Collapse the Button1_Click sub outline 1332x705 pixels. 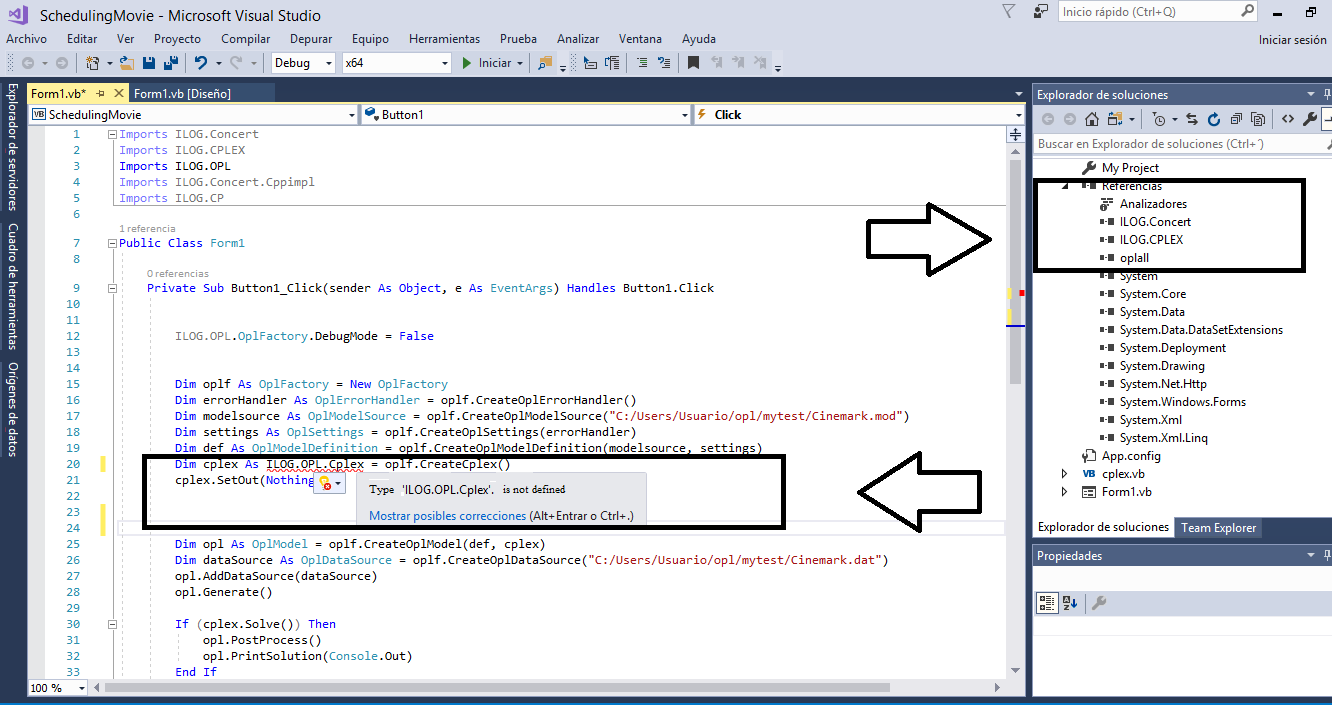(112, 288)
